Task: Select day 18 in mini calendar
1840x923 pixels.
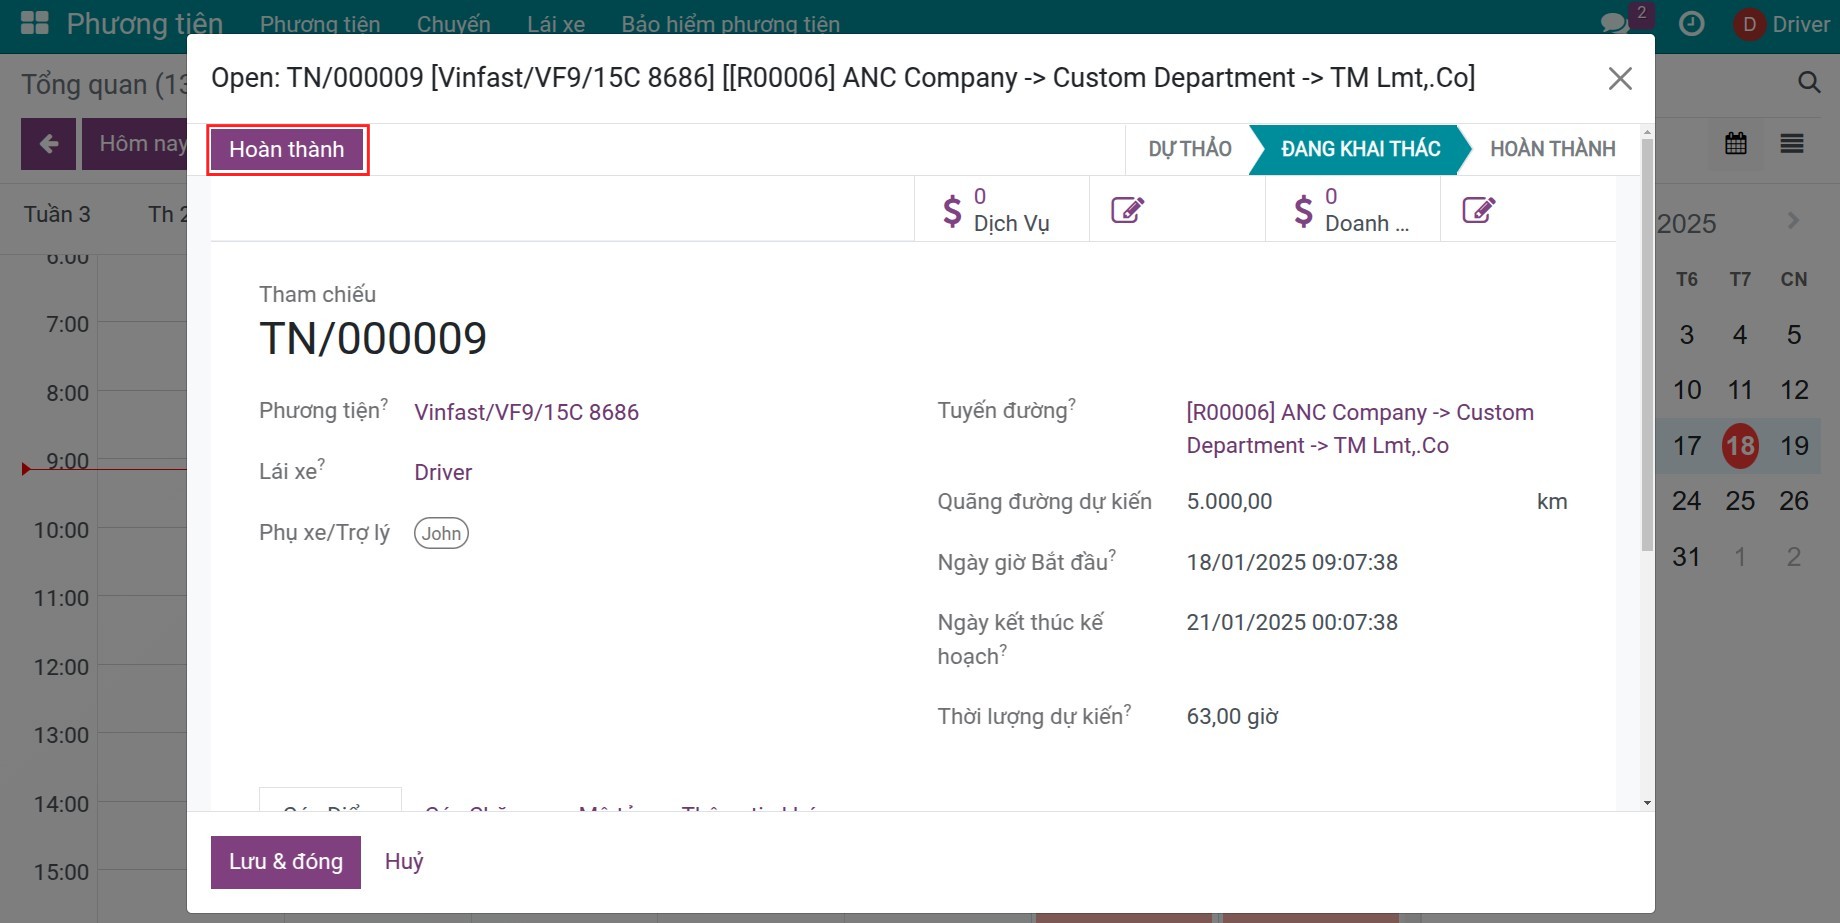Action: [1740, 445]
